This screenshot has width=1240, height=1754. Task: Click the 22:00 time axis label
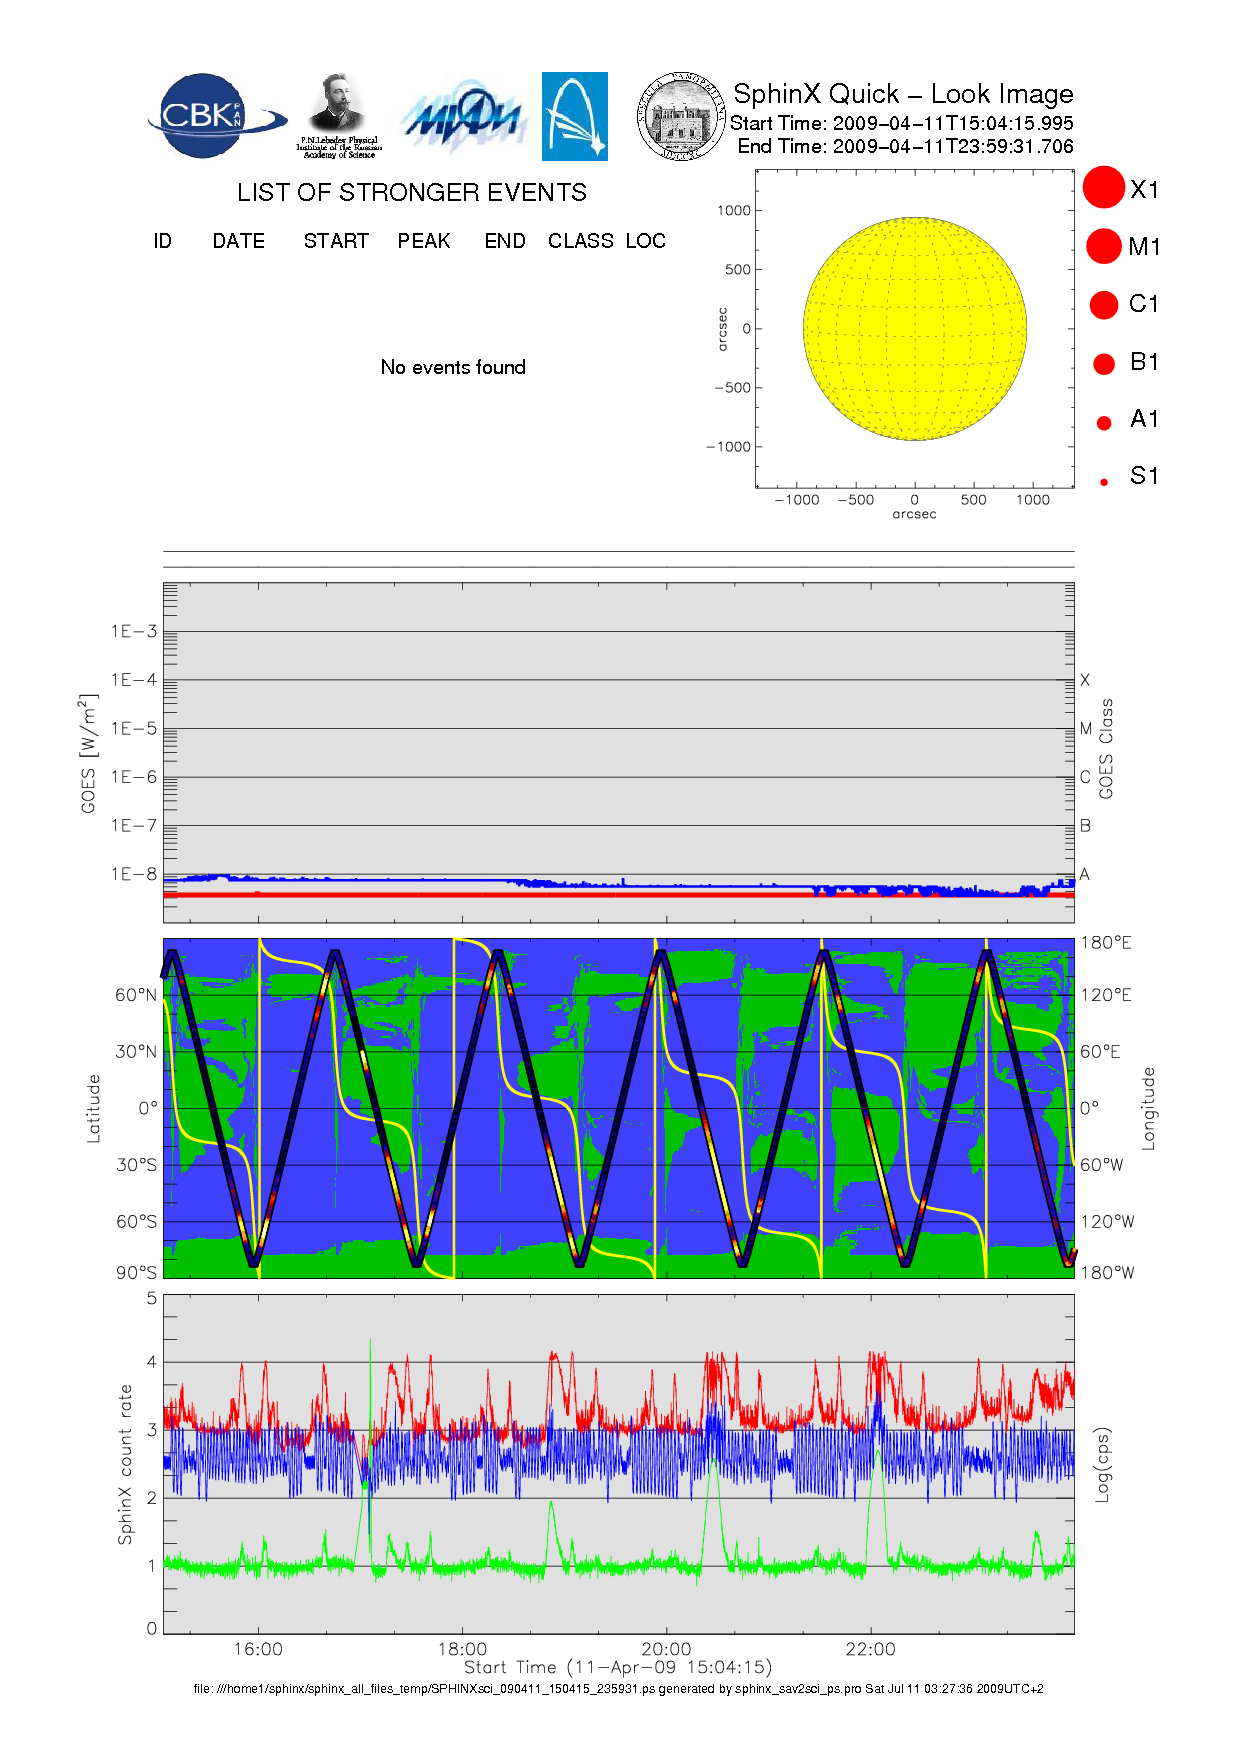870,1649
